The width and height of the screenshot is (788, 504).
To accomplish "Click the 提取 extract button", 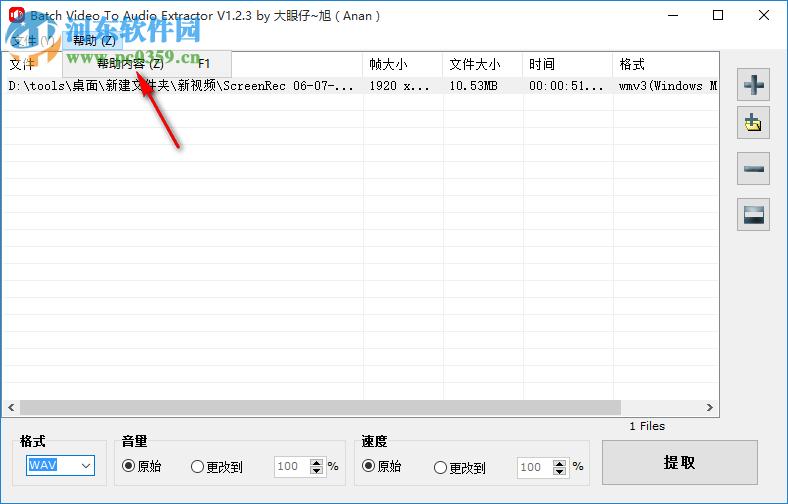I will click(x=679, y=462).
